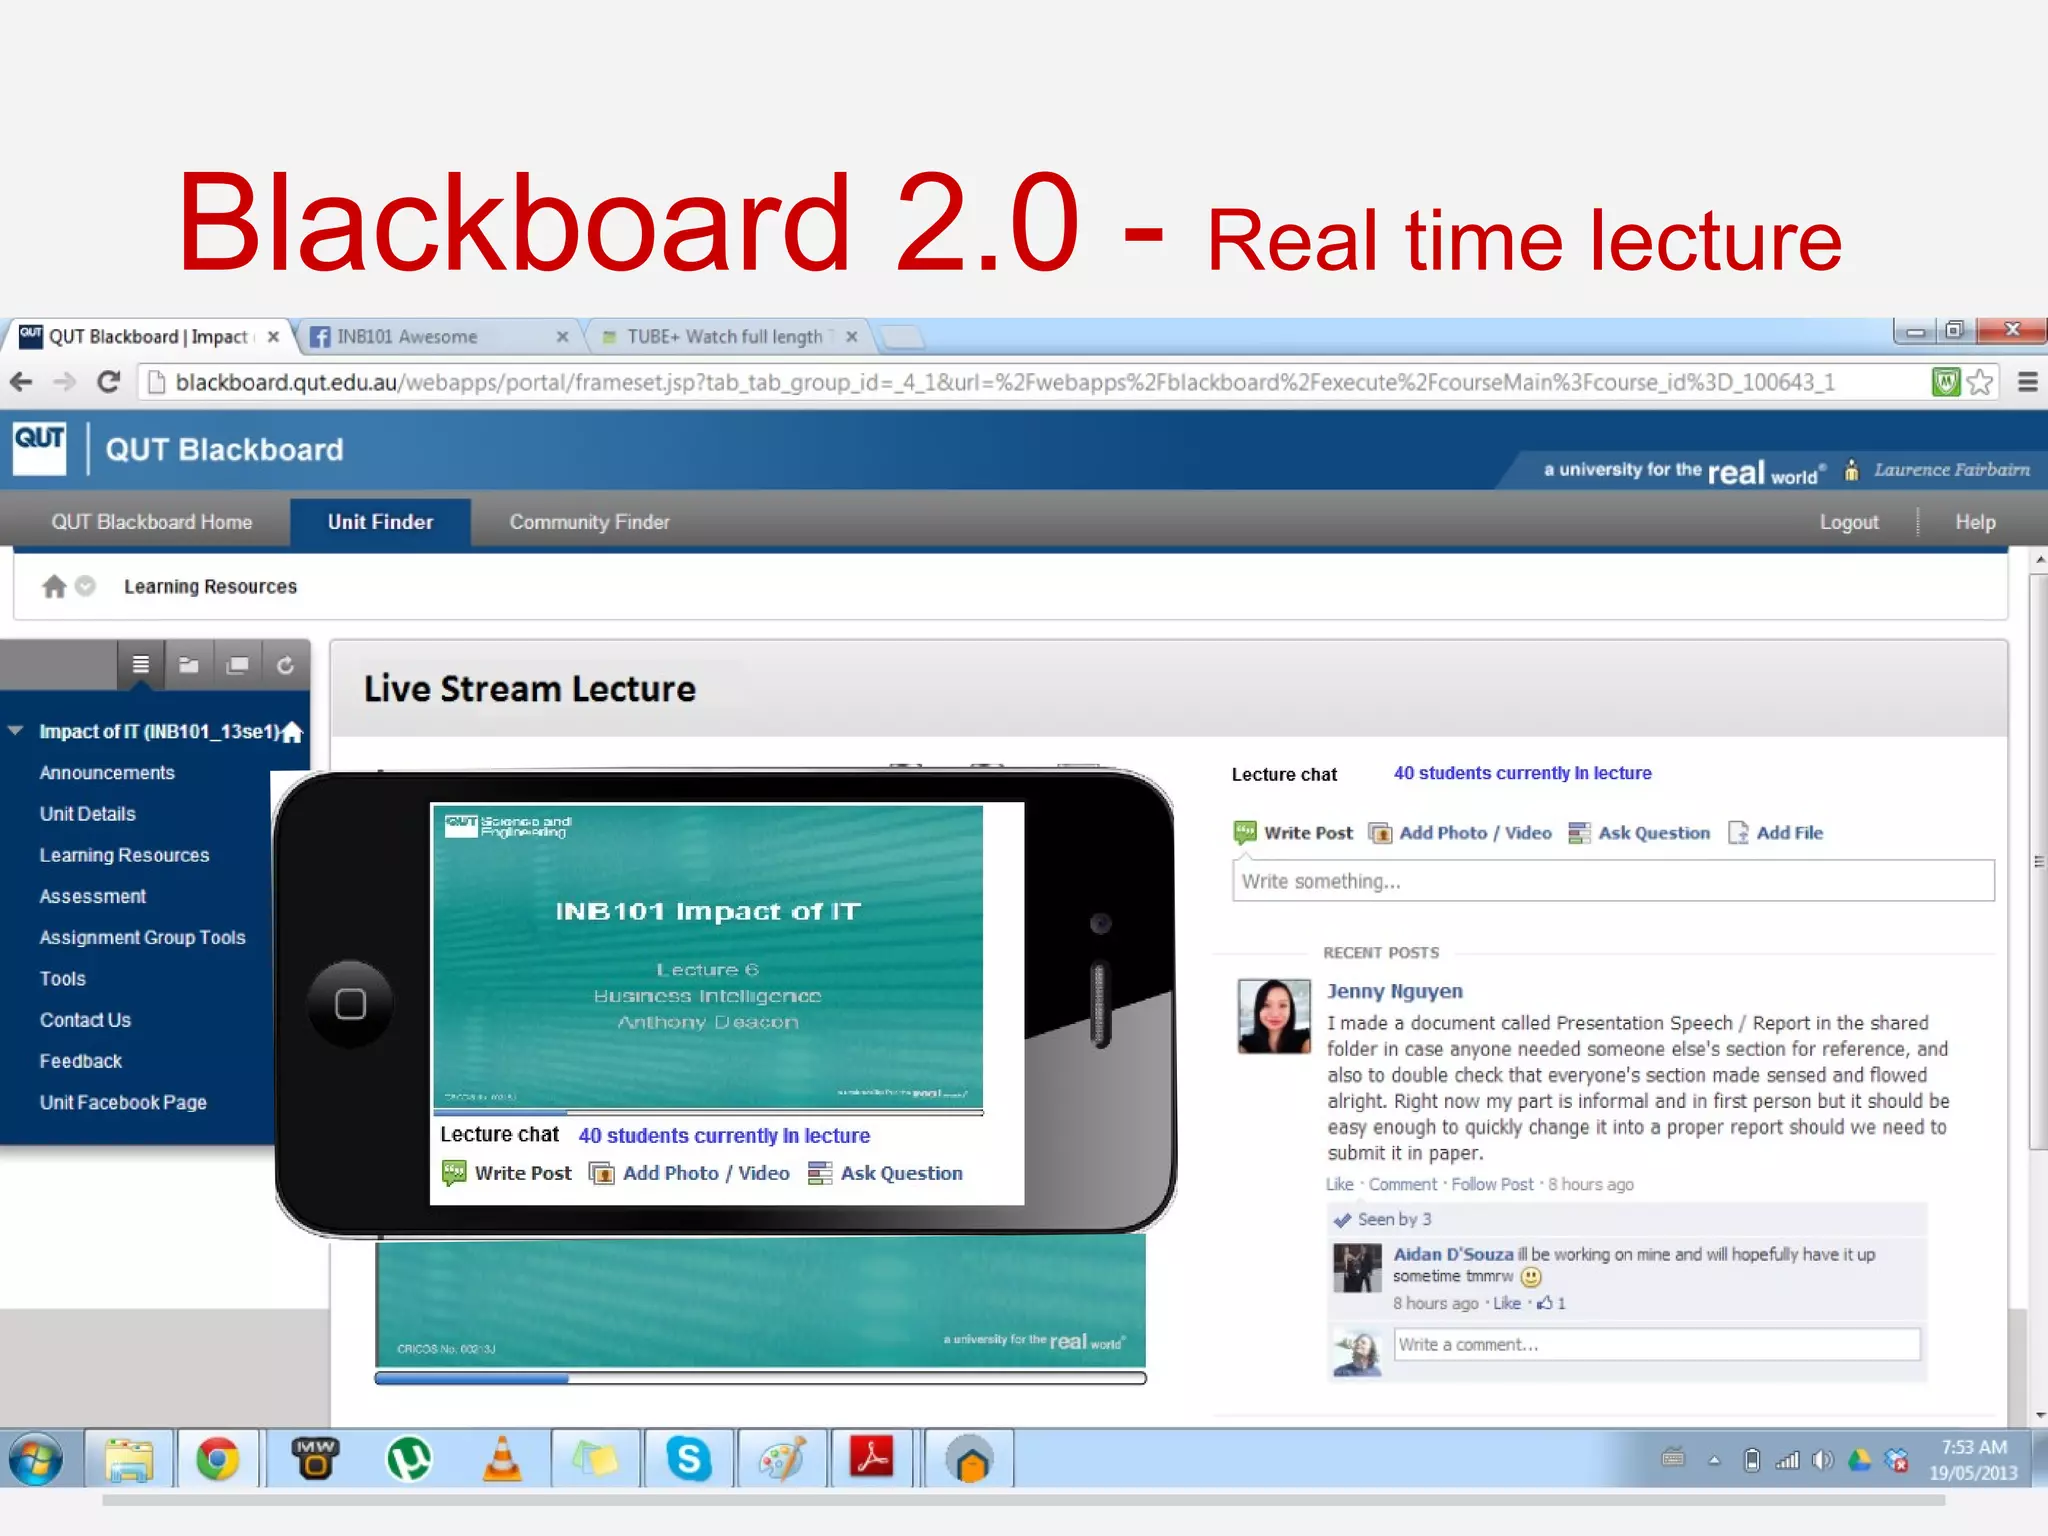Open the Windows Start button
This screenshot has width=2048, height=1536.
pos(36,1460)
